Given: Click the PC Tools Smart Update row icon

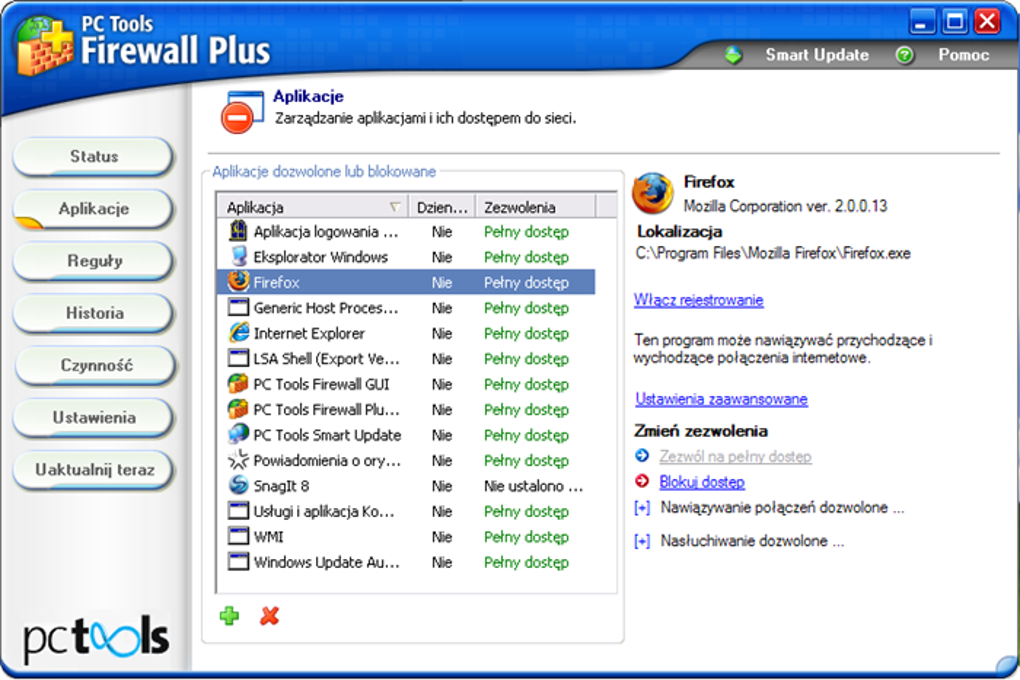Looking at the screenshot, I should (x=239, y=434).
